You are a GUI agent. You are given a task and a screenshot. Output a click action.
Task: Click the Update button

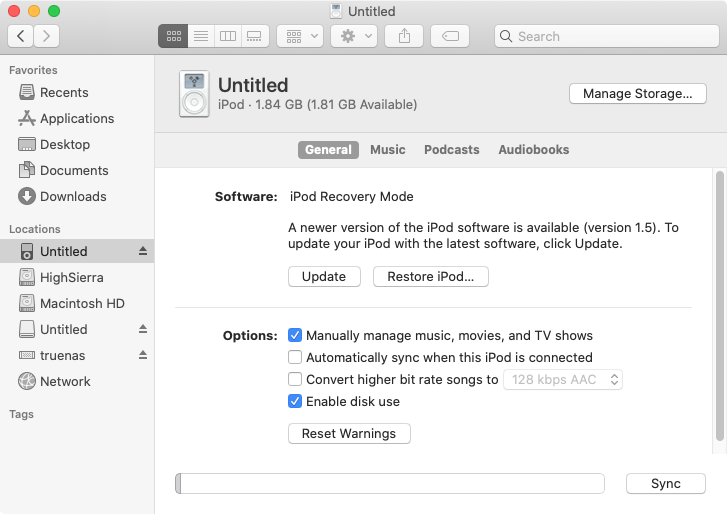(x=324, y=277)
